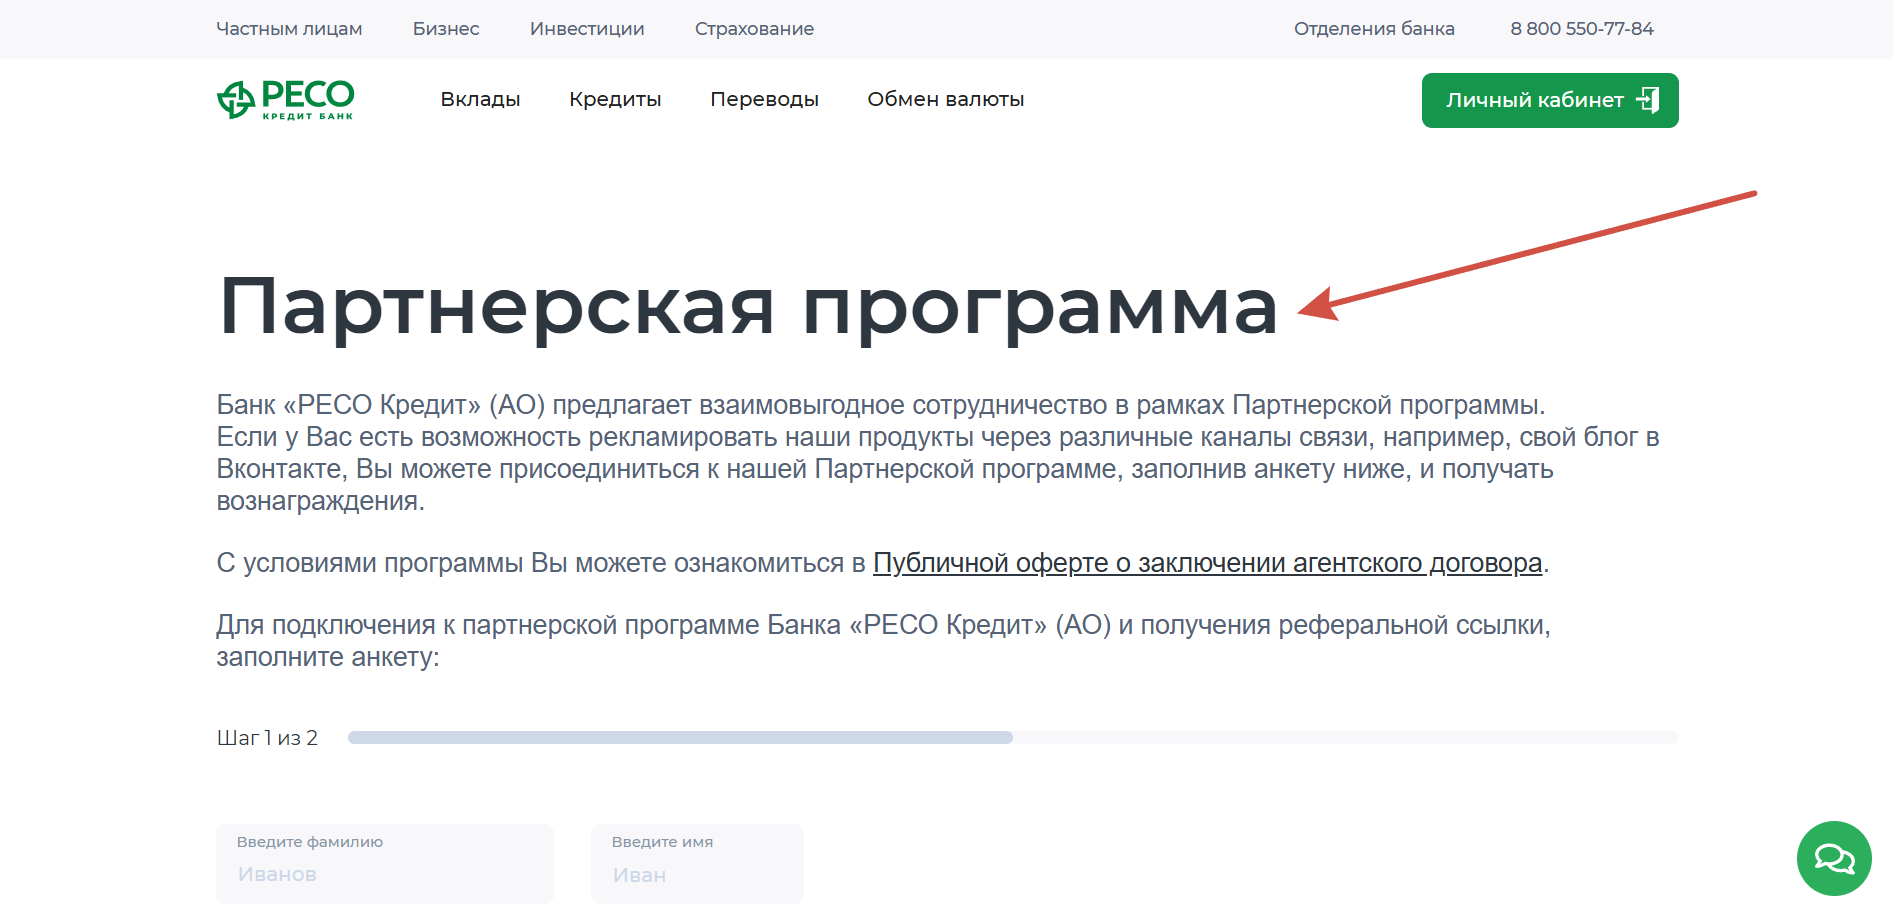Screen dimensions: 1893x915
Task: View Отделения банка locations
Action: pyautogui.click(x=1374, y=29)
